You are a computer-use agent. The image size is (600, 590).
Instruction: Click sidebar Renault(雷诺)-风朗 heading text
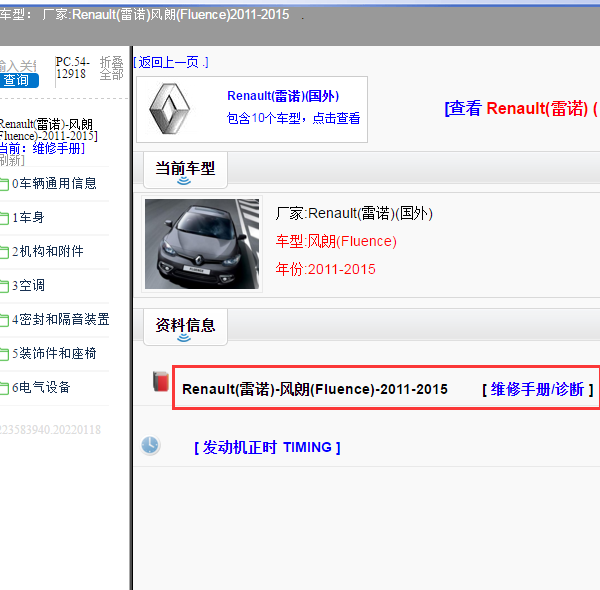point(48,130)
